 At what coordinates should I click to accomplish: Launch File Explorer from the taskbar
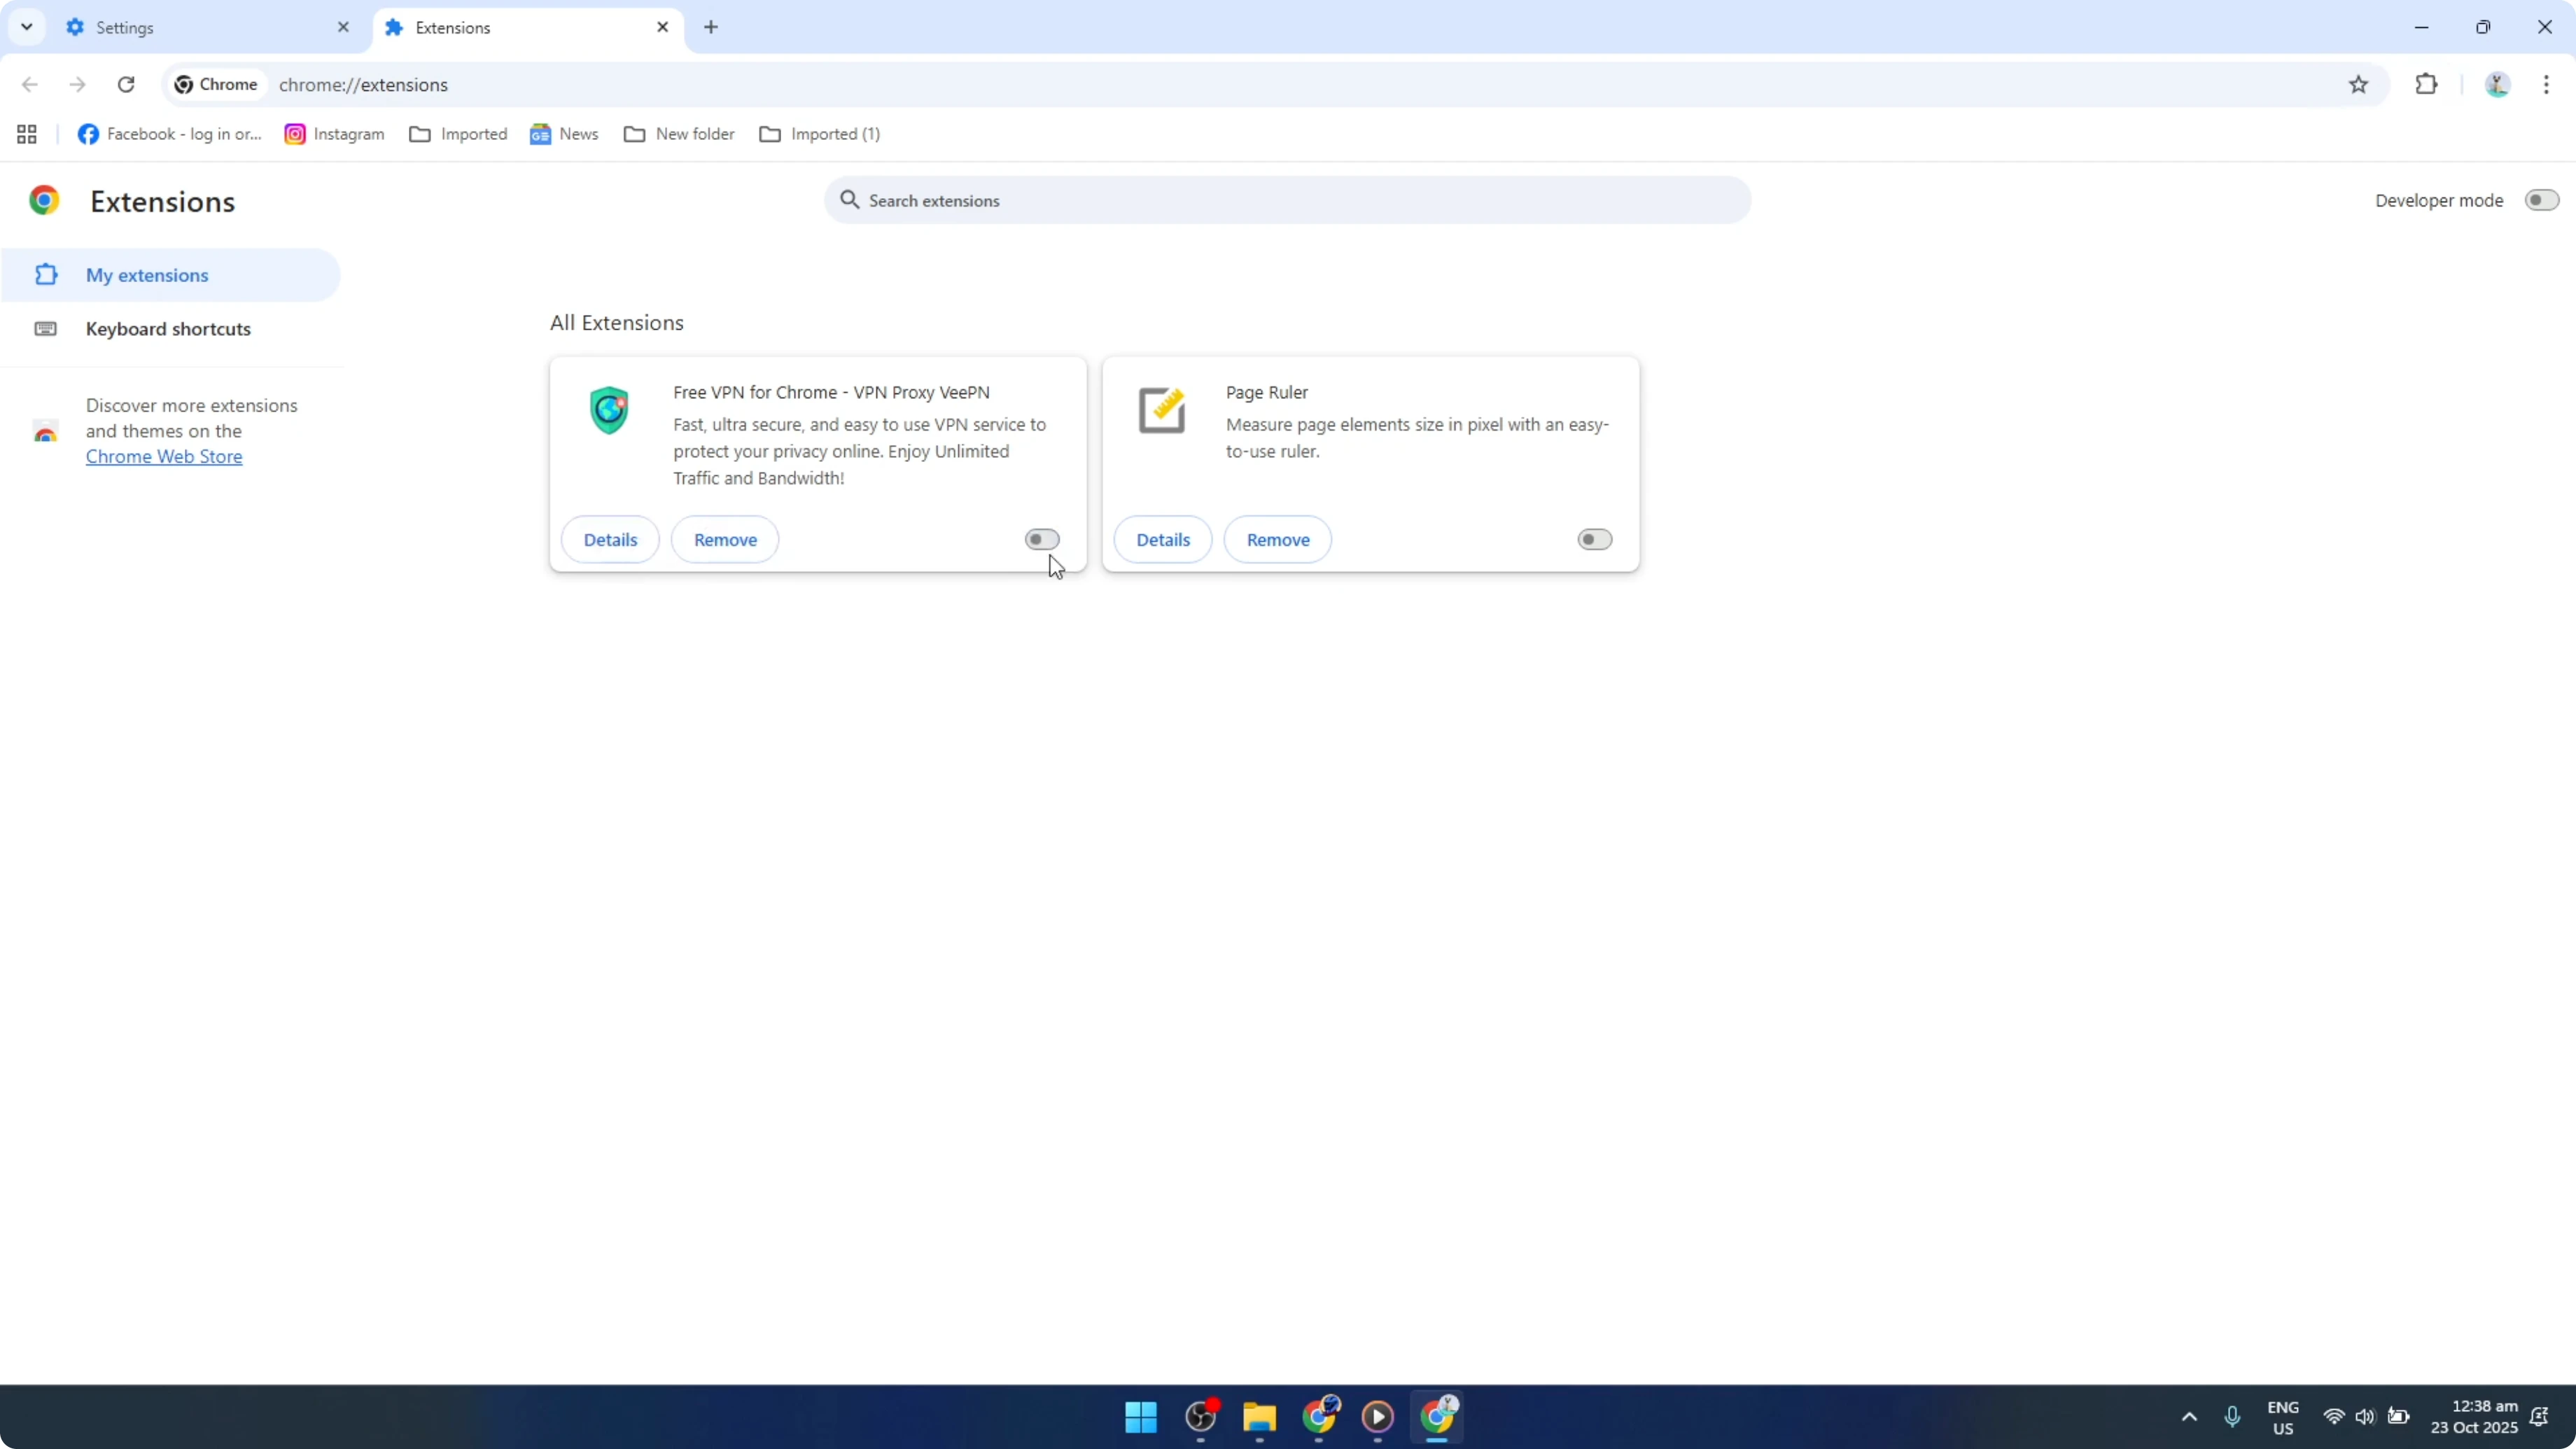tap(1259, 1417)
